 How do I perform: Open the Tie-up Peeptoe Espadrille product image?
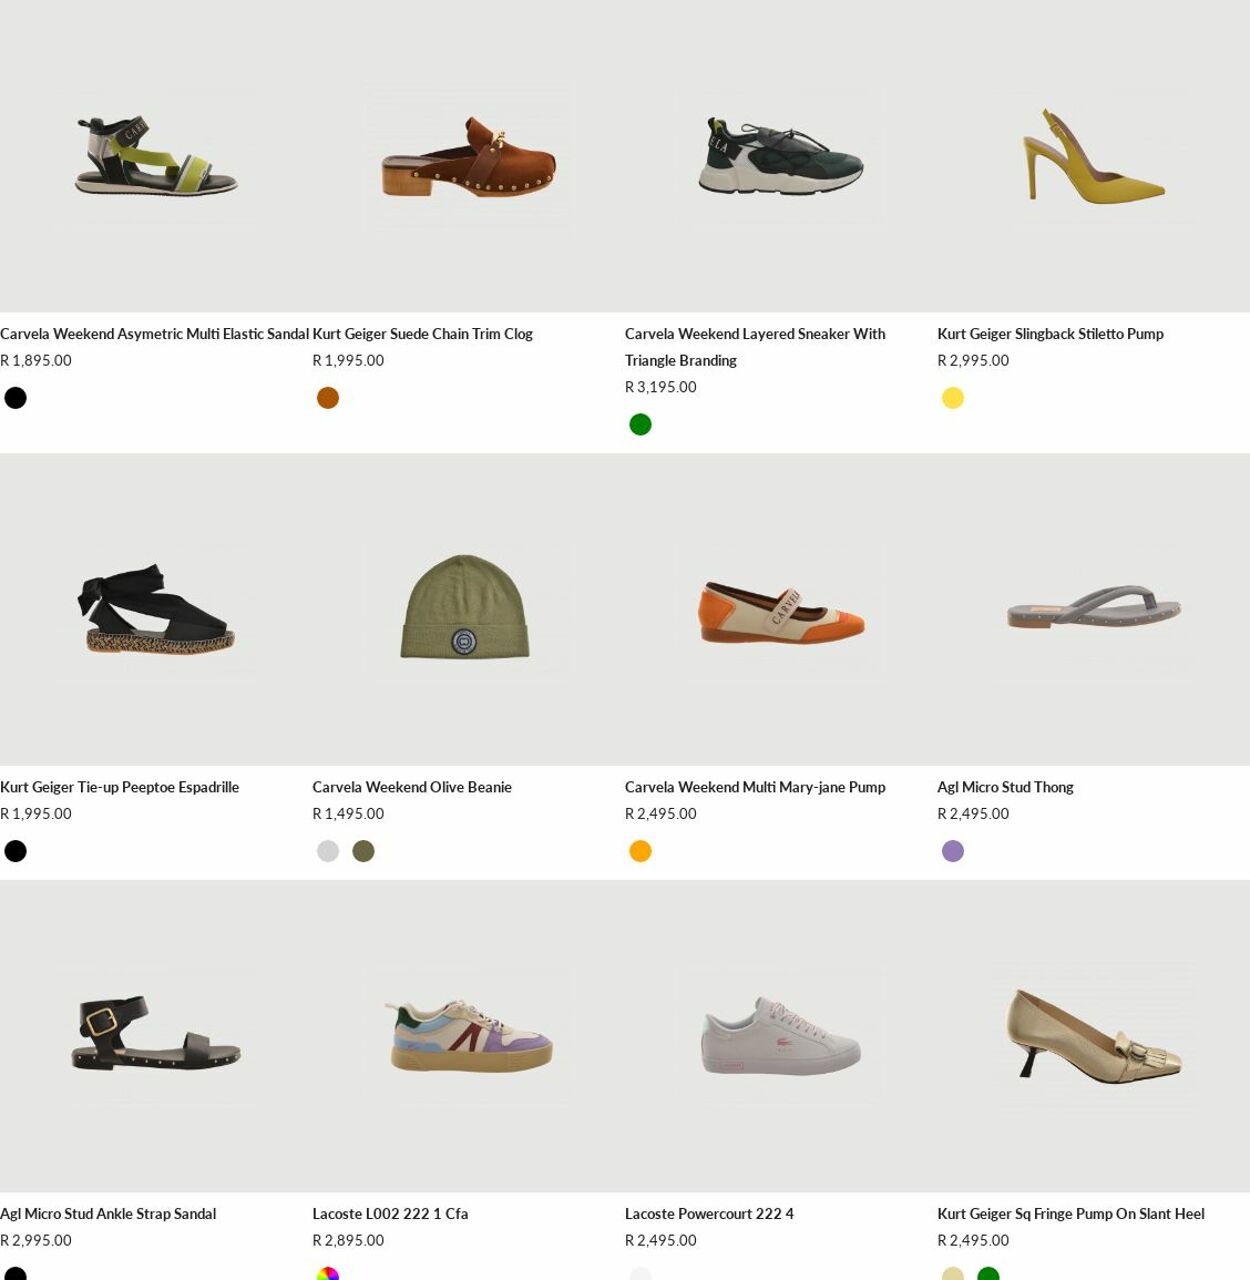point(156,610)
